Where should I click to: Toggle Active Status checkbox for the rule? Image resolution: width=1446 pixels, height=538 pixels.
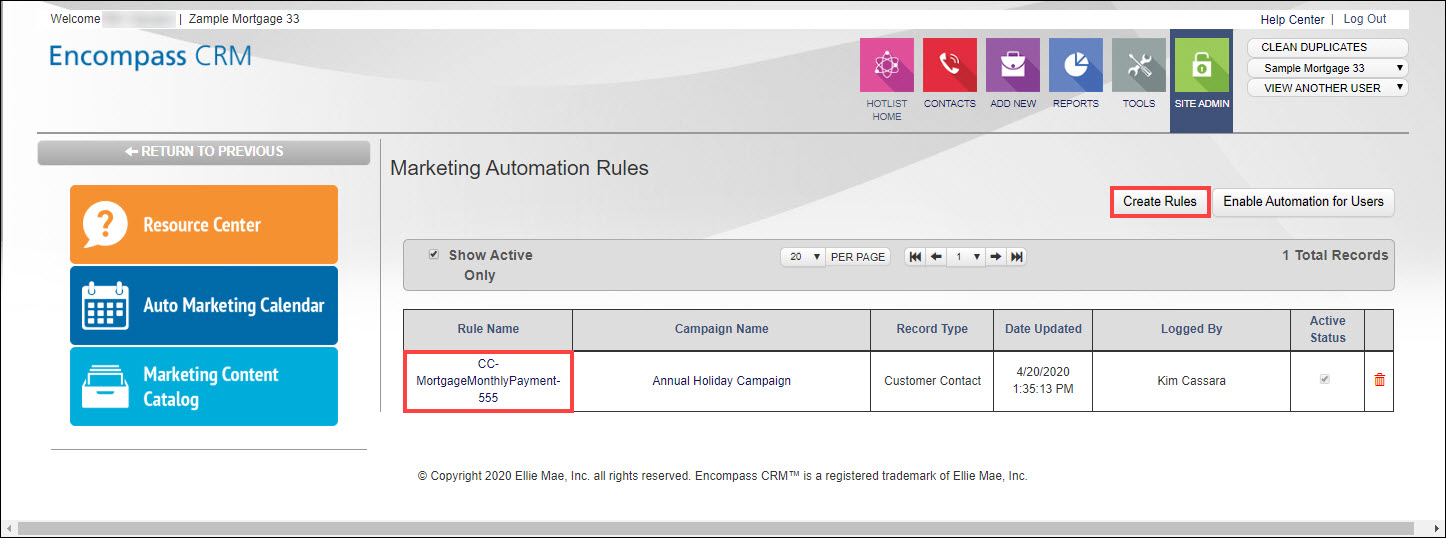click(x=1326, y=380)
